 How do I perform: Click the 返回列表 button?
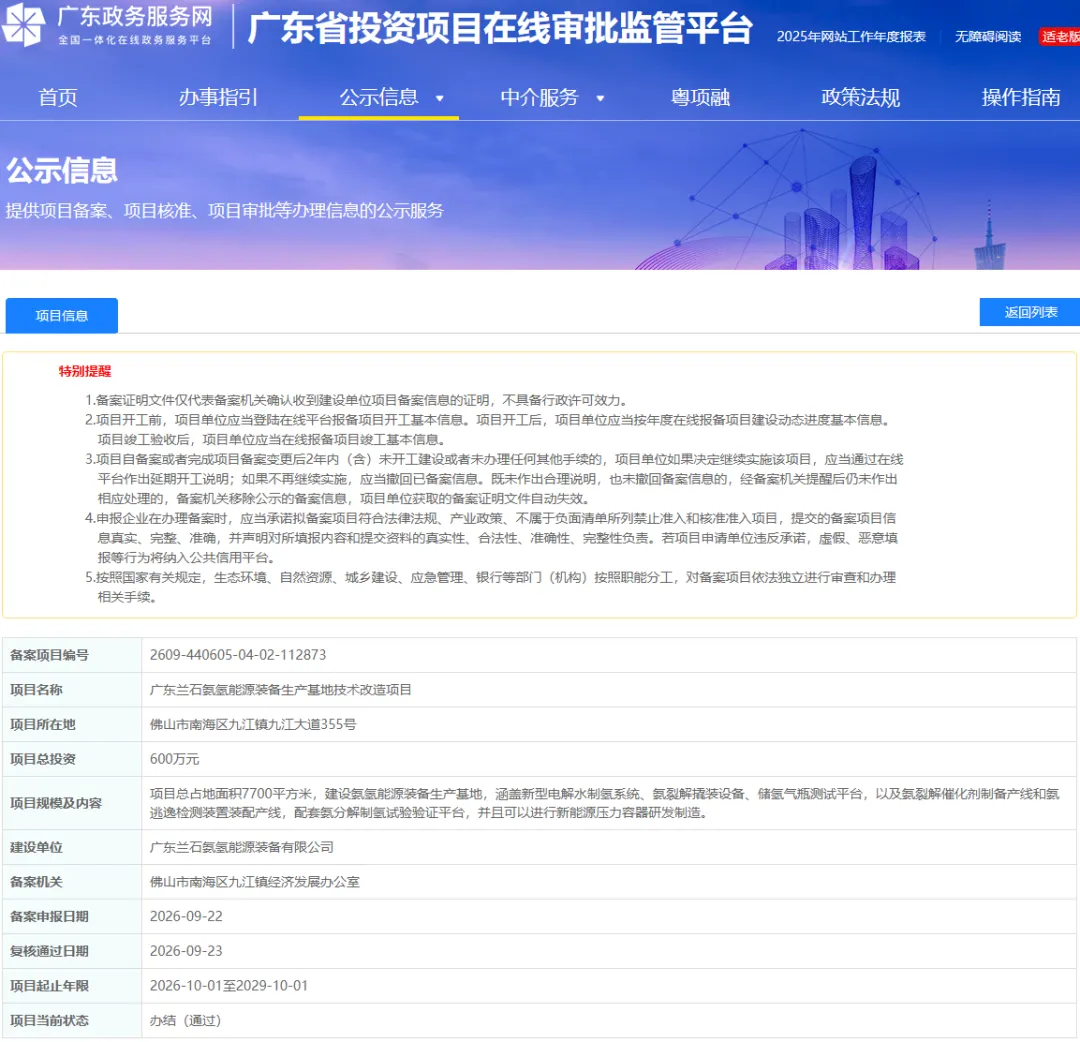click(1030, 312)
